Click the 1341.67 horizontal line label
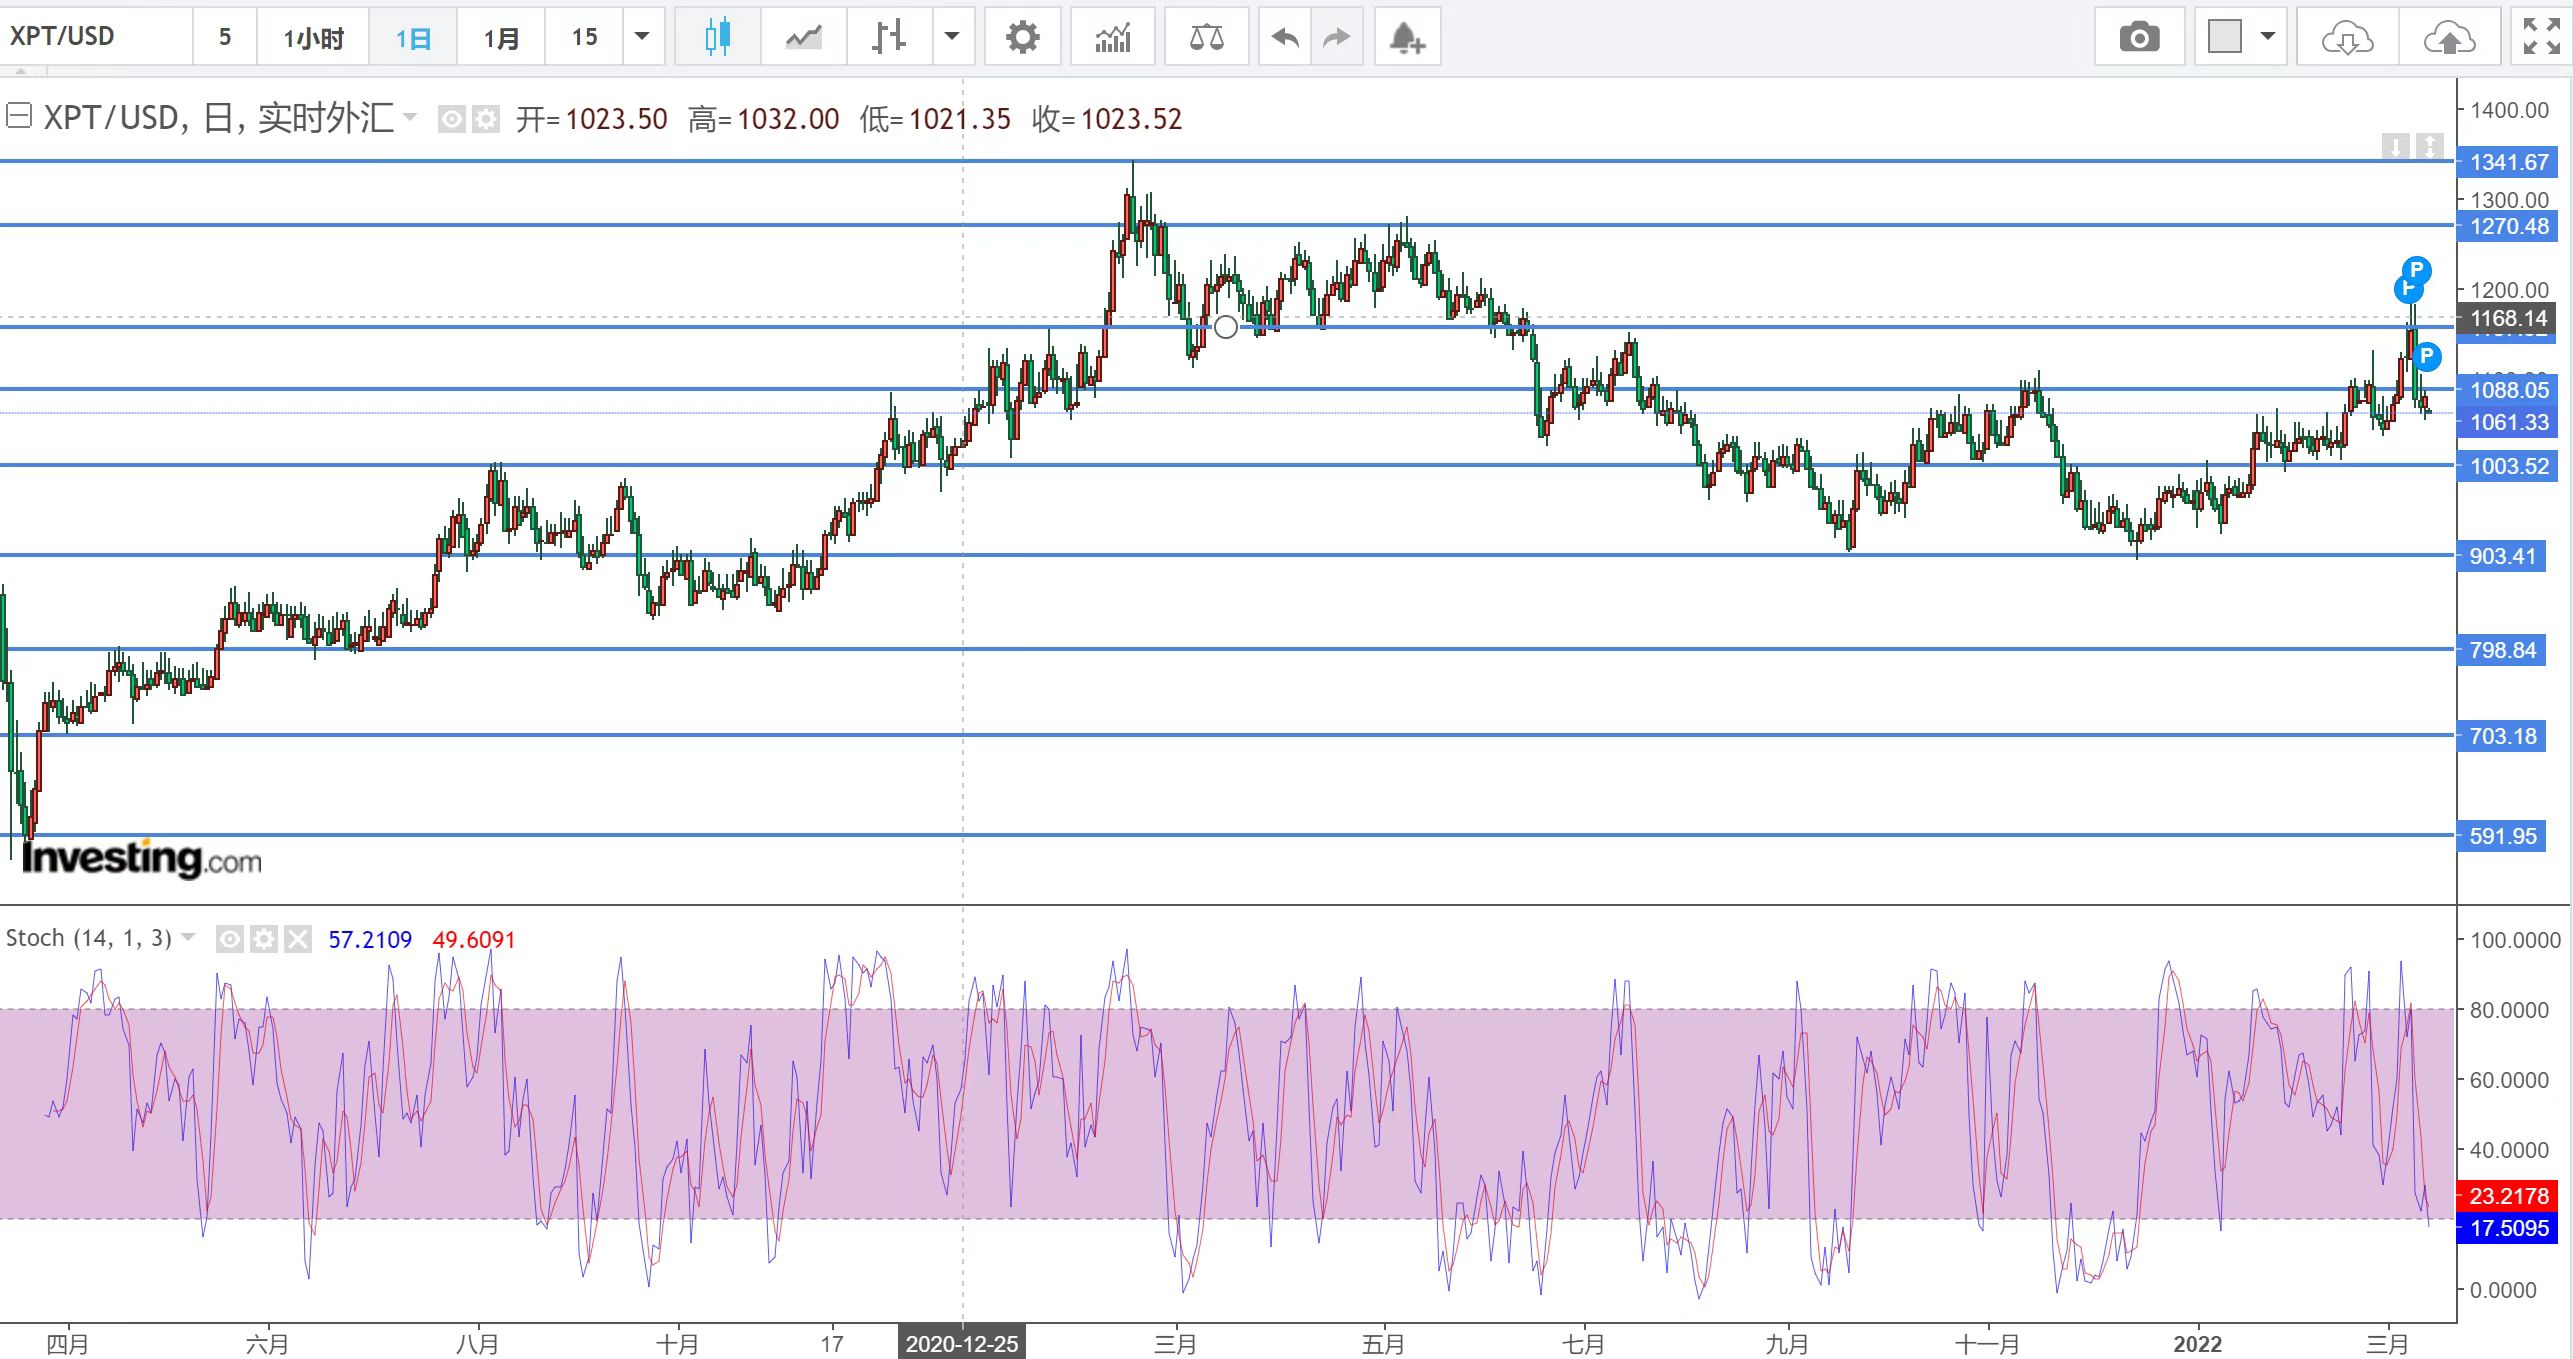Screen dimensions: 2573x1359 tap(2508, 162)
